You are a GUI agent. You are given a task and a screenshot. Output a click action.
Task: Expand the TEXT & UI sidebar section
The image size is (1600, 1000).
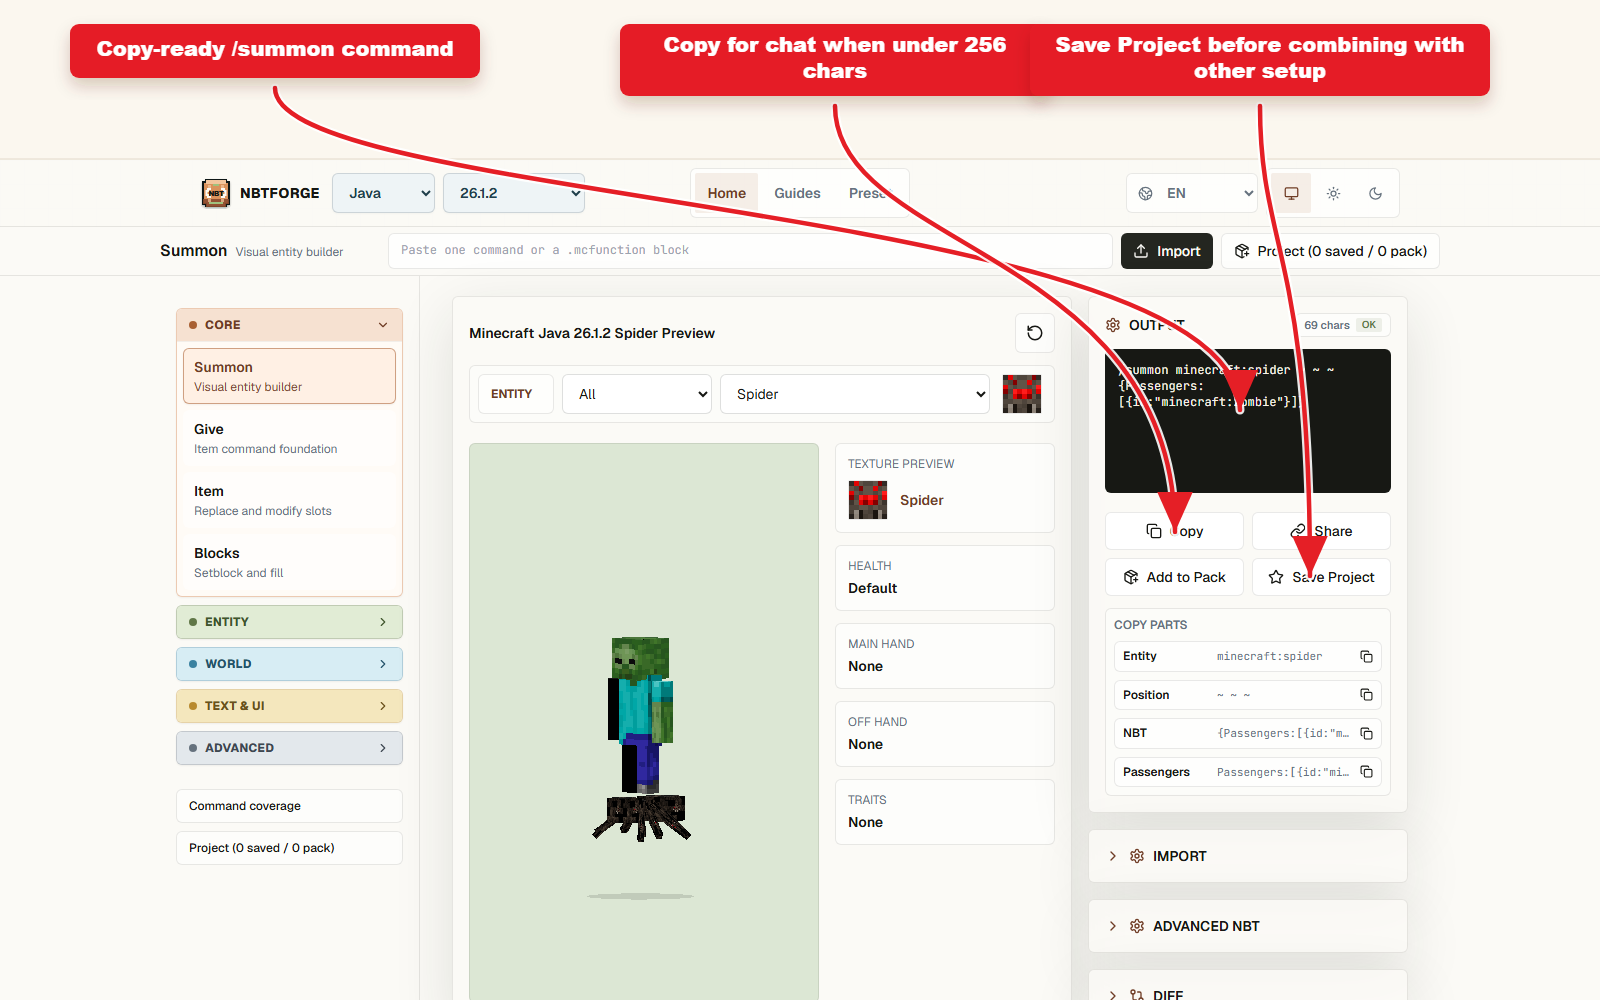click(289, 706)
